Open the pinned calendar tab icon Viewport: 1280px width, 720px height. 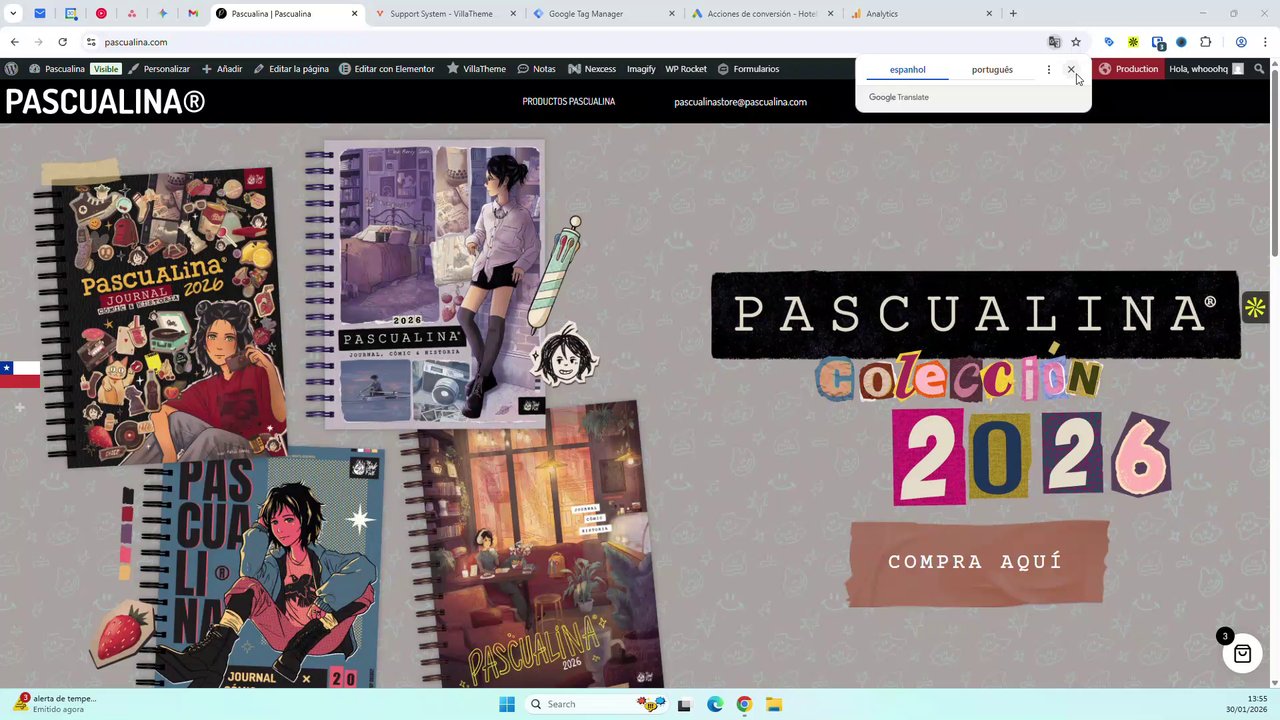(x=71, y=14)
